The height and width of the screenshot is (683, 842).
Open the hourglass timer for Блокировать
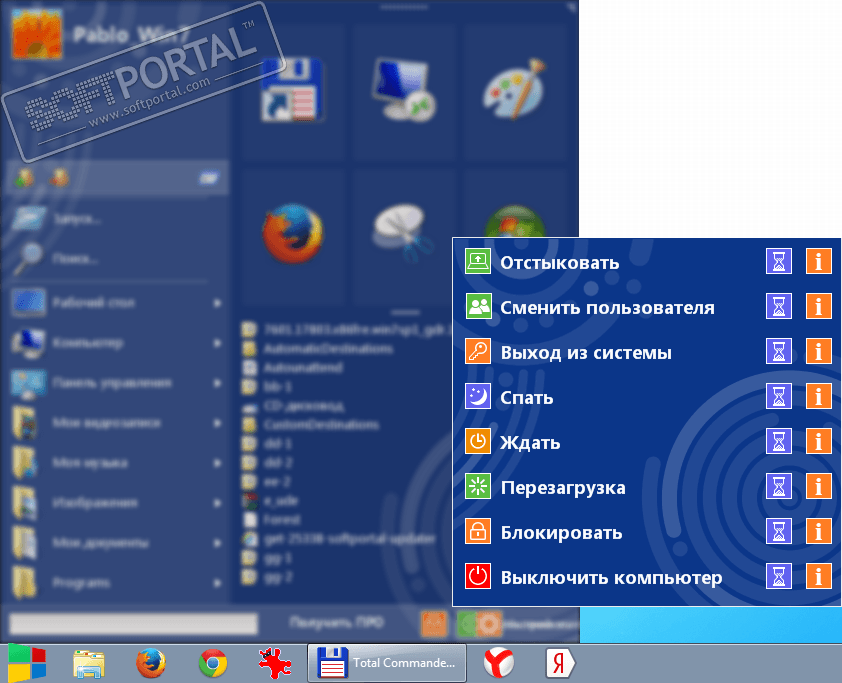click(779, 532)
